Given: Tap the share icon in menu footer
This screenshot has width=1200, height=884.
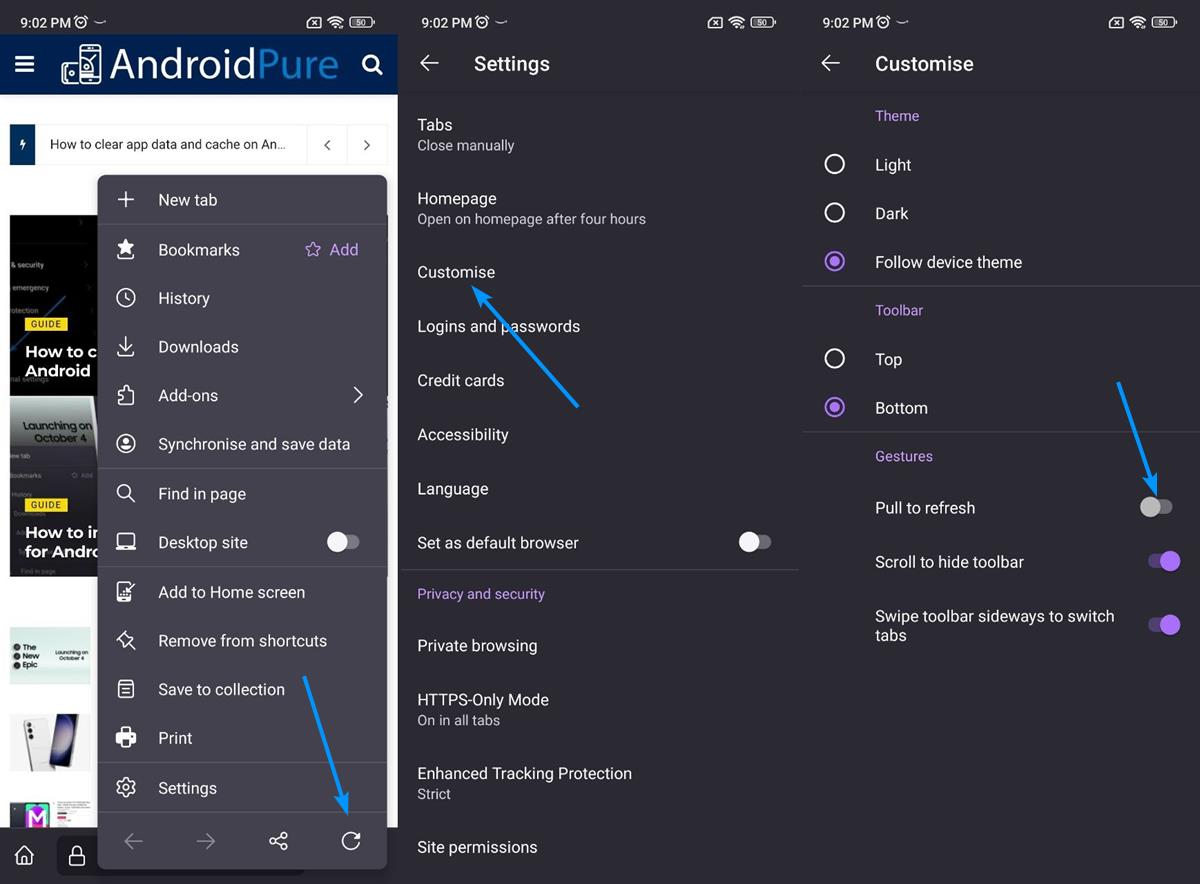Looking at the screenshot, I should 278,841.
